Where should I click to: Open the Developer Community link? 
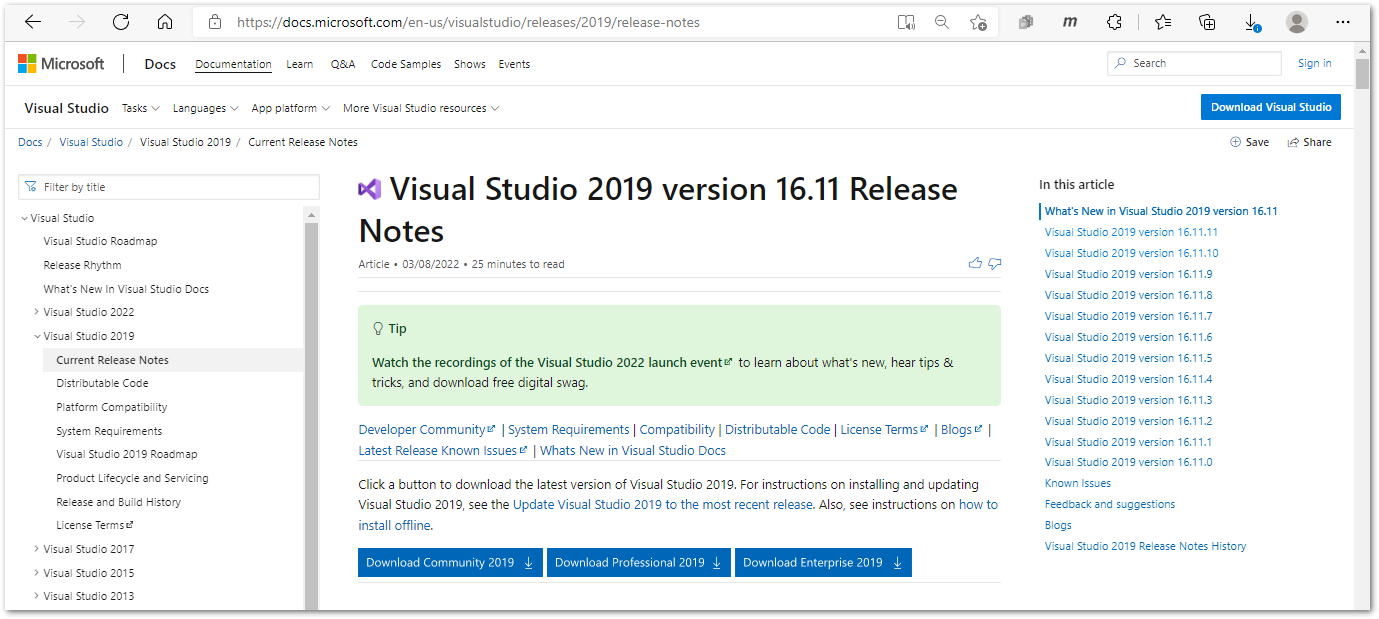tap(427, 430)
